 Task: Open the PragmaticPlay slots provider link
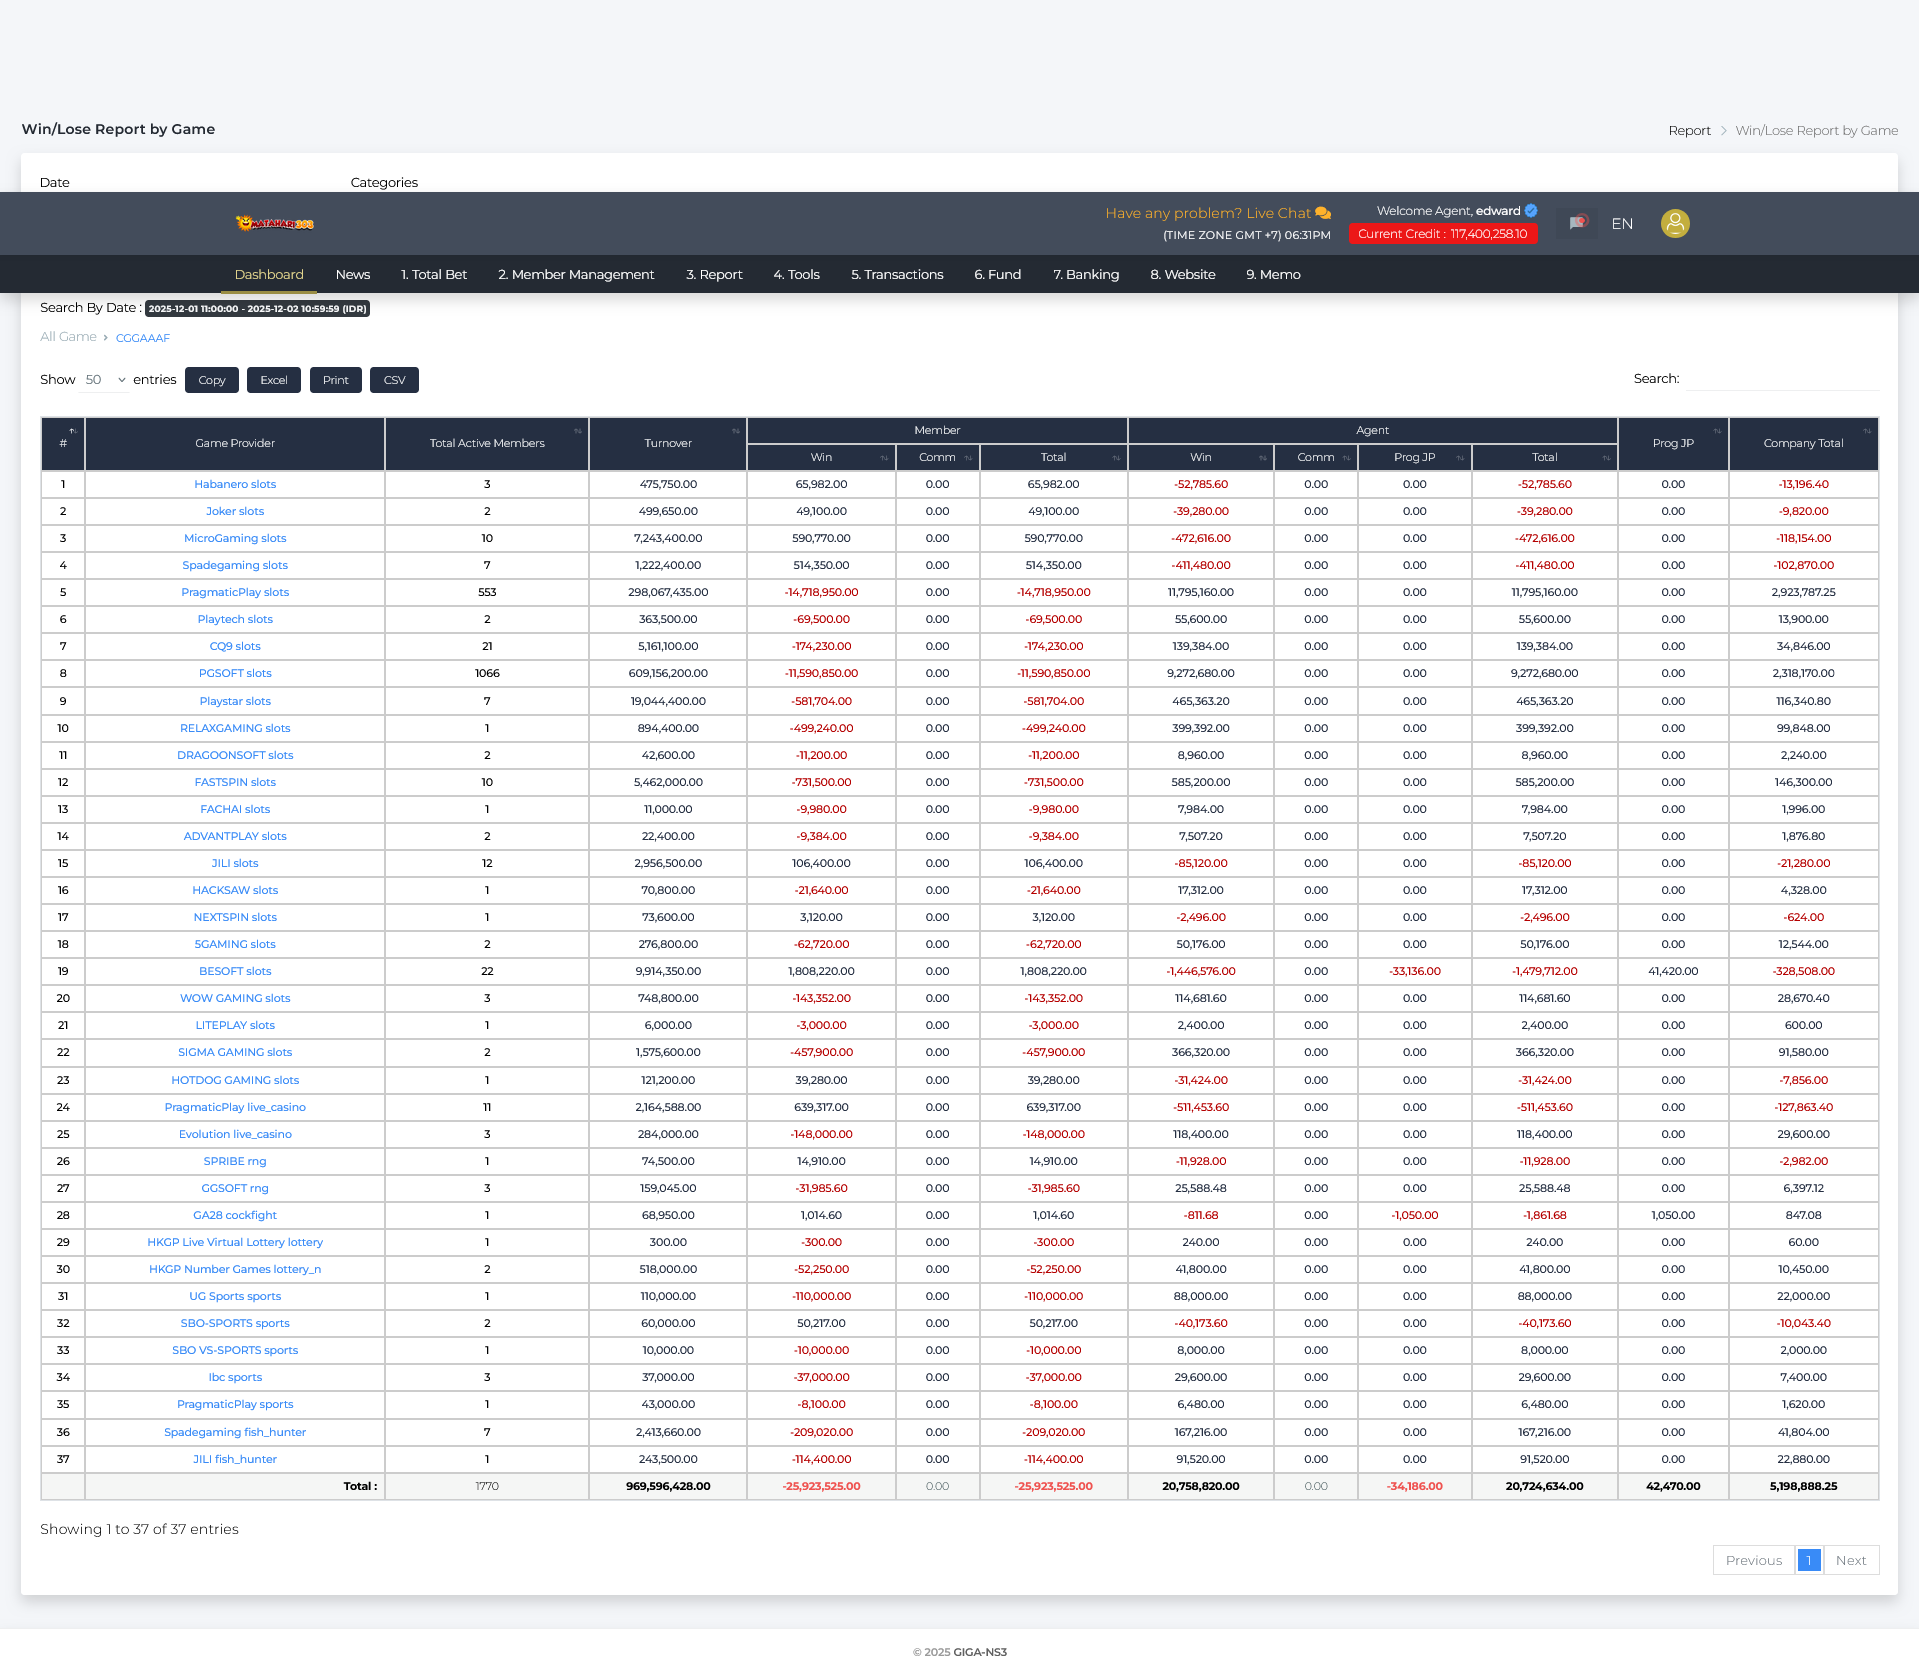pyautogui.click(x=235, y=592)
